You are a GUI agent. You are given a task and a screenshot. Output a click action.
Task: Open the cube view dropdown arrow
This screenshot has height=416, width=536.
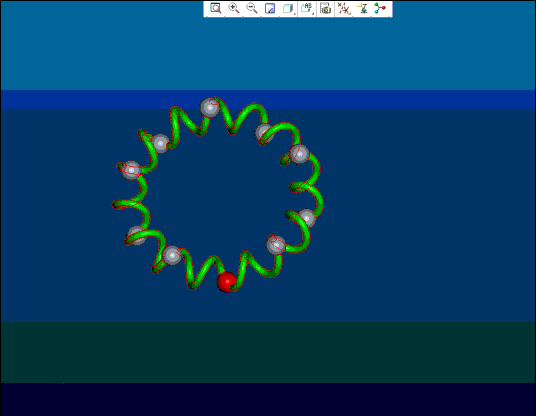(x=295, y=14)
